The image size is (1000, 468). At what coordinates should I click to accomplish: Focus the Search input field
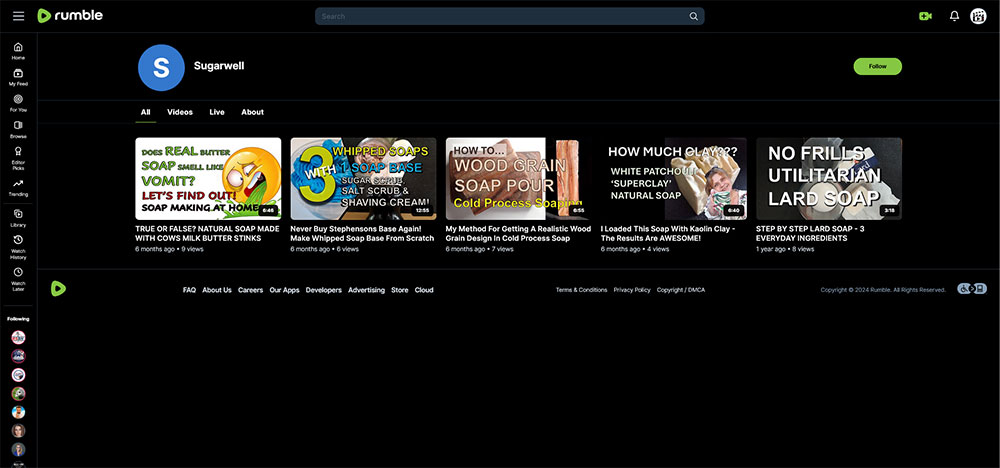tap(510, 17)
